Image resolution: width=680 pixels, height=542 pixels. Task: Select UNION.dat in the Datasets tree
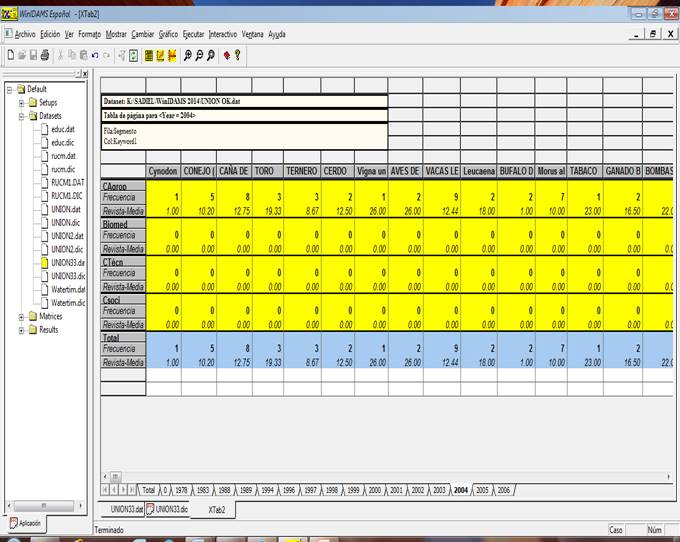65,209
